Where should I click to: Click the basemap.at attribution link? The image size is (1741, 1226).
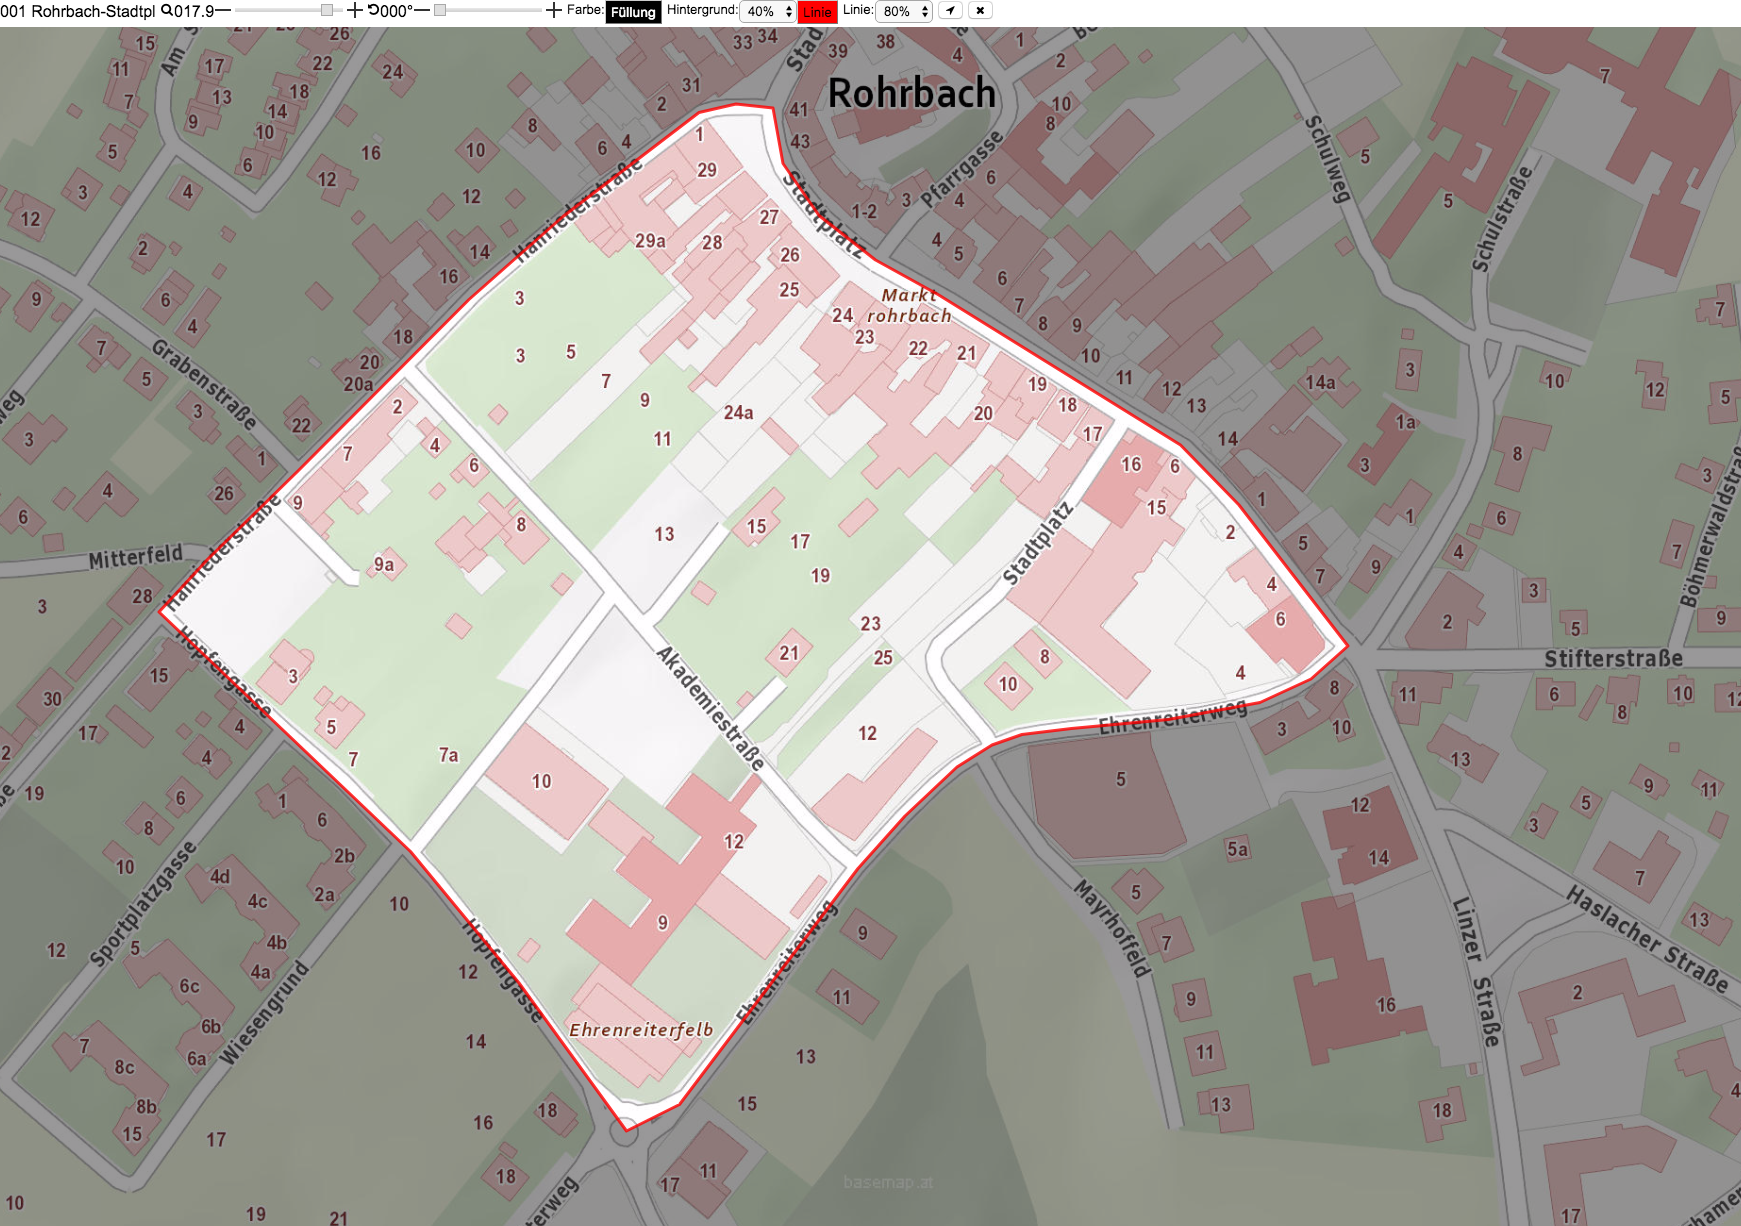tap(888, 1182)
